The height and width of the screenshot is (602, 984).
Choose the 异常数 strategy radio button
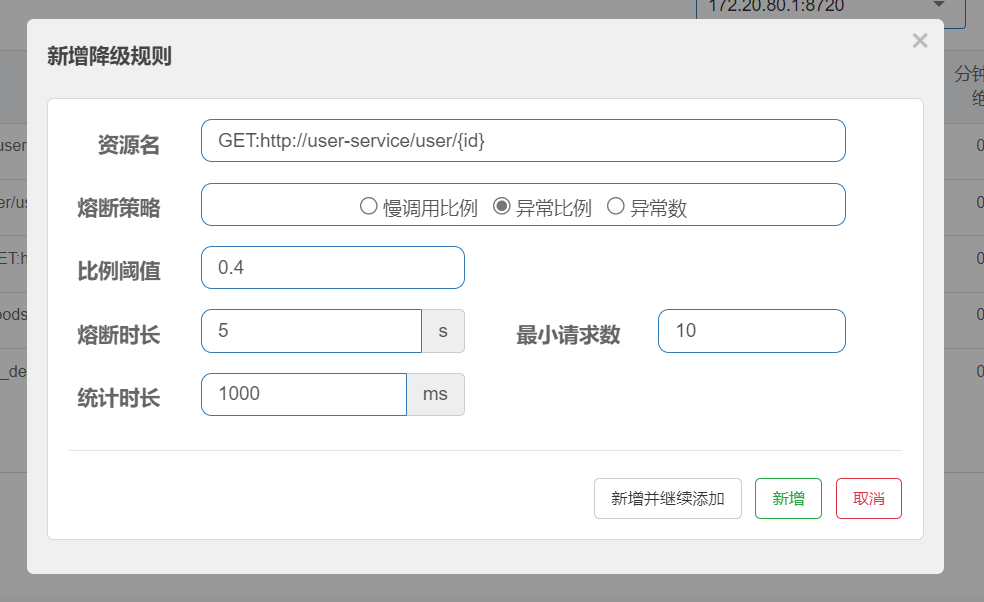616,207
